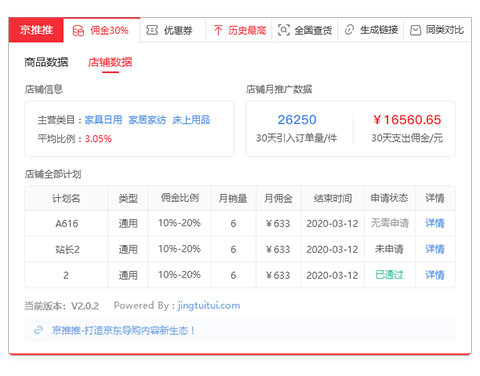Screen dimensions: 480x376
Task: Click the 申请状态 column header
Action: click(x=389, y=198)
